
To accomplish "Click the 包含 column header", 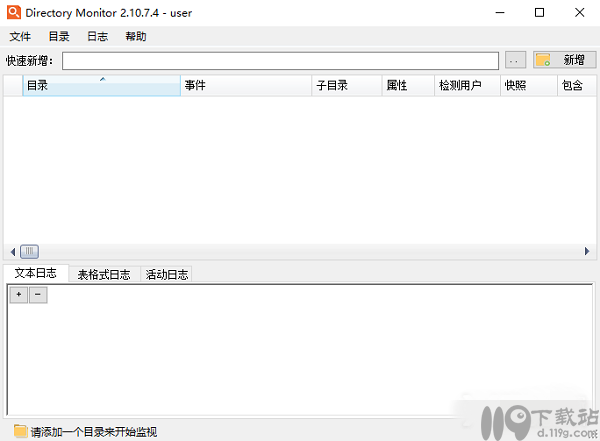I will tap(577, 85).
